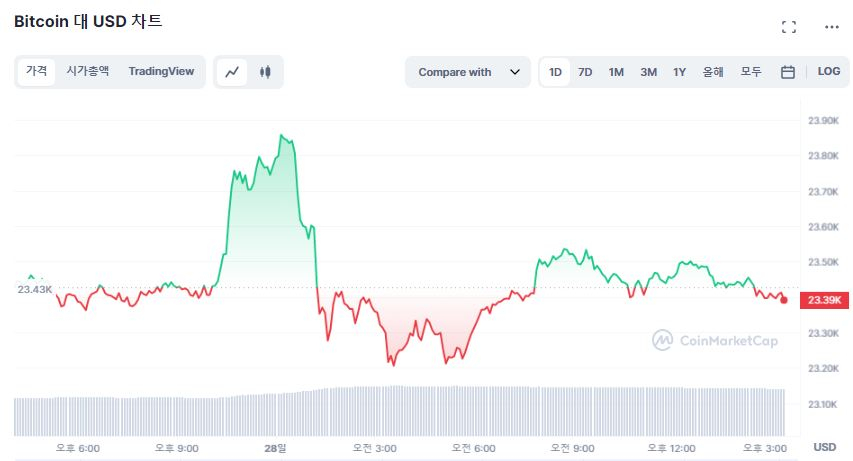Open the TradingView tab
The image size is (853, 461).
click(161, 71)
